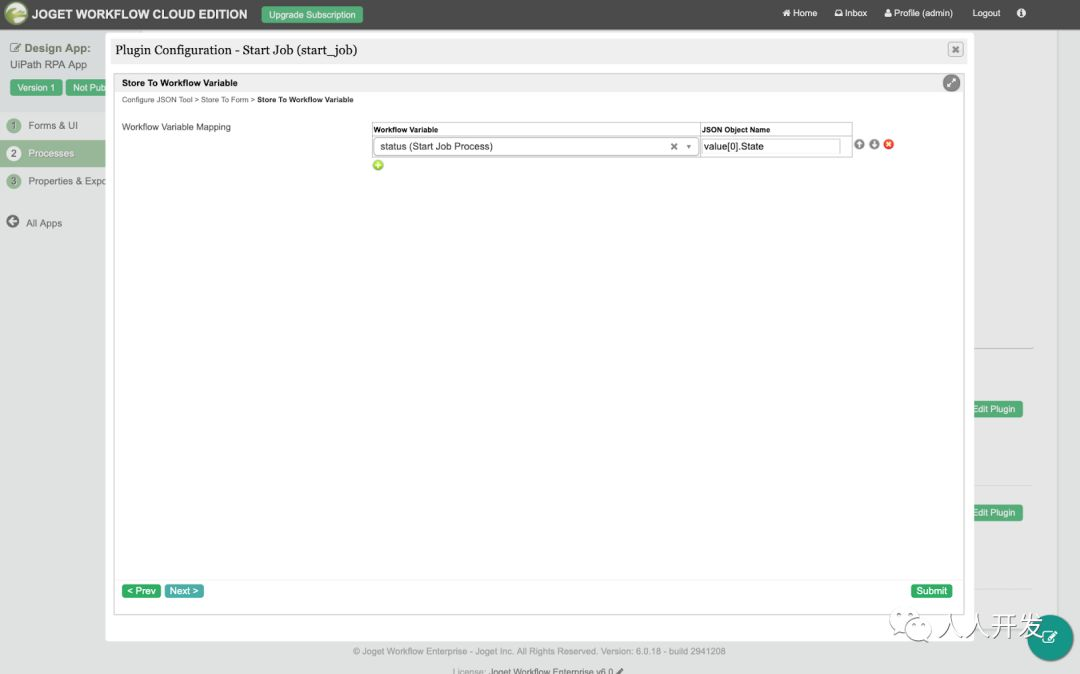Click Upgrade Subscription button

pyautogui.click(x=312, y=14)
